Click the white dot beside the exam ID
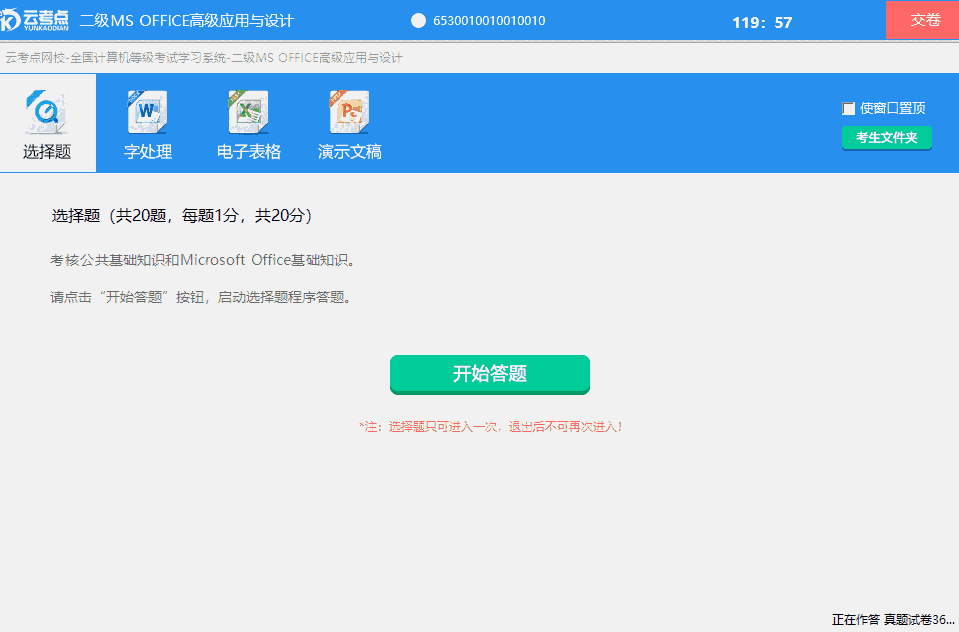The width and height of the screenshot is (959, 632). [417, 18]
